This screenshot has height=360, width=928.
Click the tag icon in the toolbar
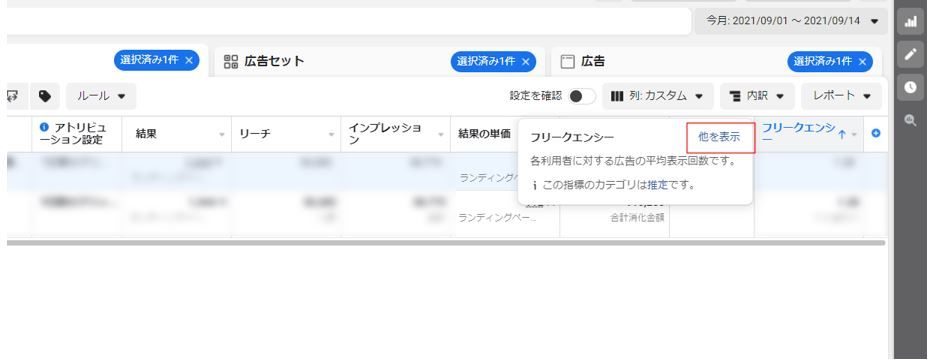45,96
